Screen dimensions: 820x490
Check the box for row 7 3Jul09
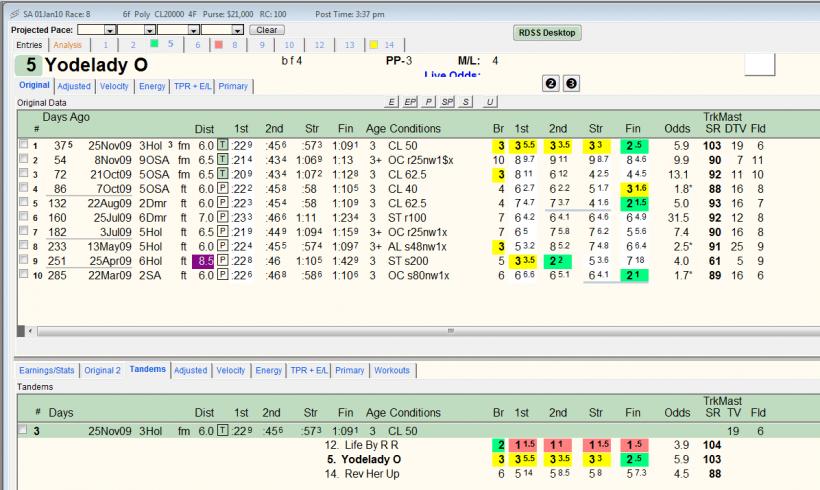tap(24, 231)
